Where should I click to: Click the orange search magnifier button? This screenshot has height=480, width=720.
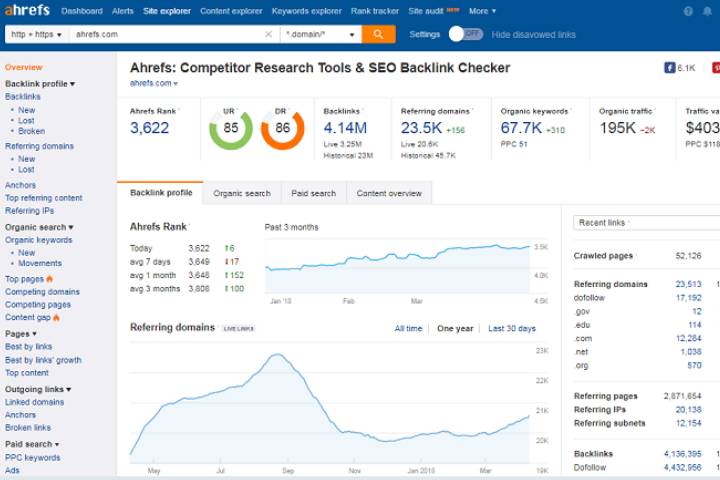coord(378,34)
